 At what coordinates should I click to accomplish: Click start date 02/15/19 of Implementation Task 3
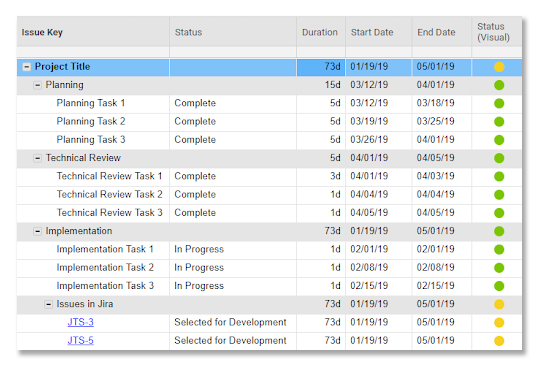[x=369, y=285]
